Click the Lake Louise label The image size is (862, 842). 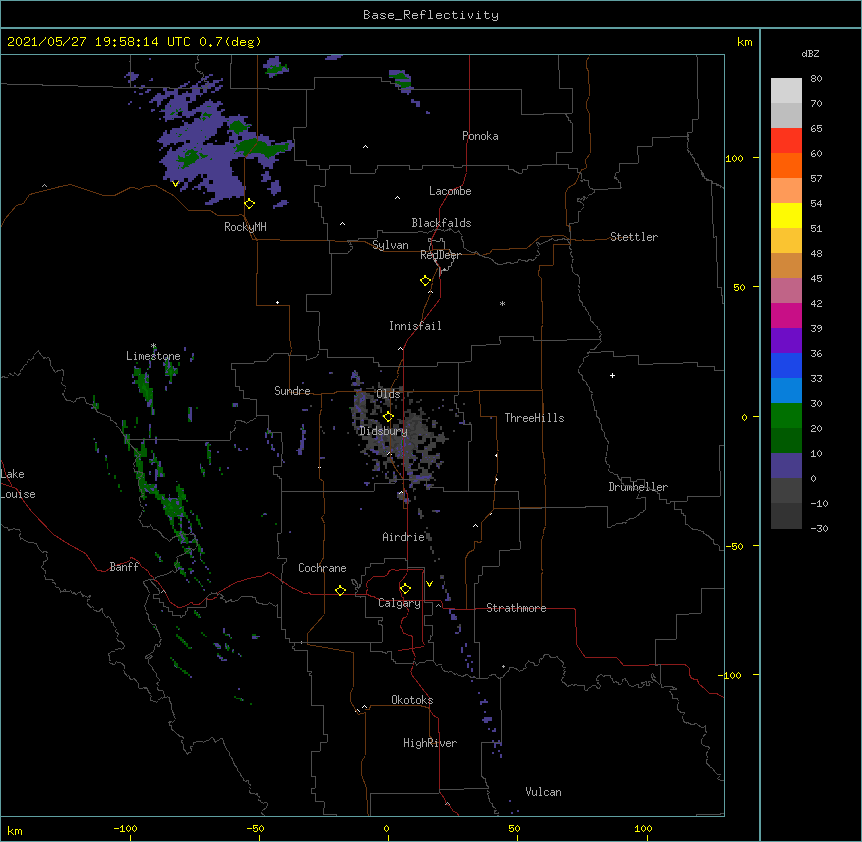(18, 484)
